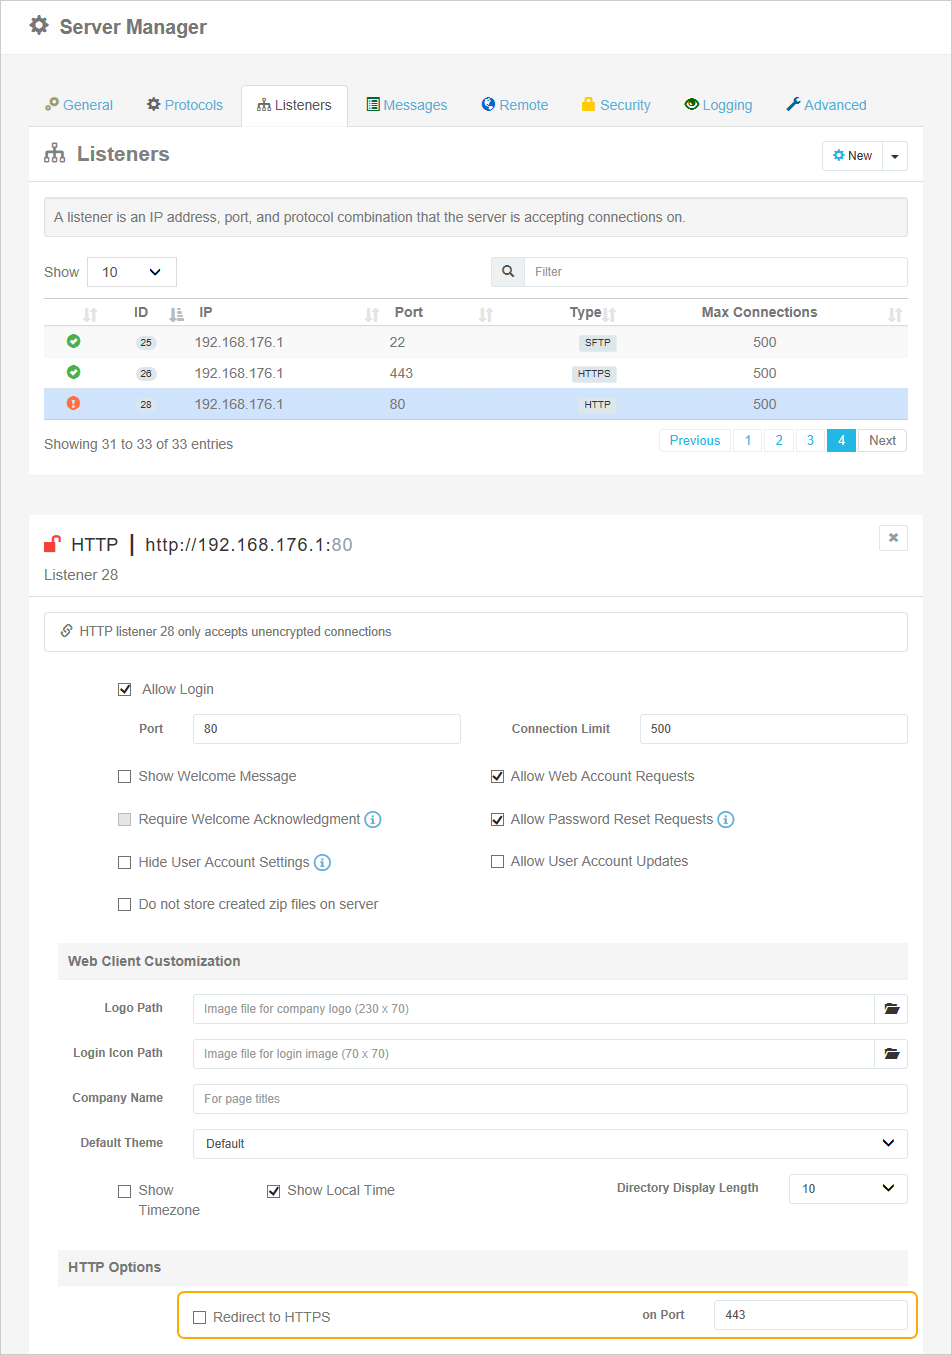
Task: Open the Advanced tab
Action: tap(826, 105)
